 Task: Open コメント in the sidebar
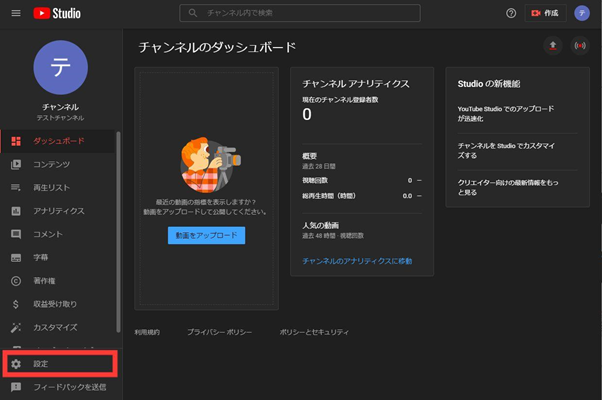pos(58,234)
